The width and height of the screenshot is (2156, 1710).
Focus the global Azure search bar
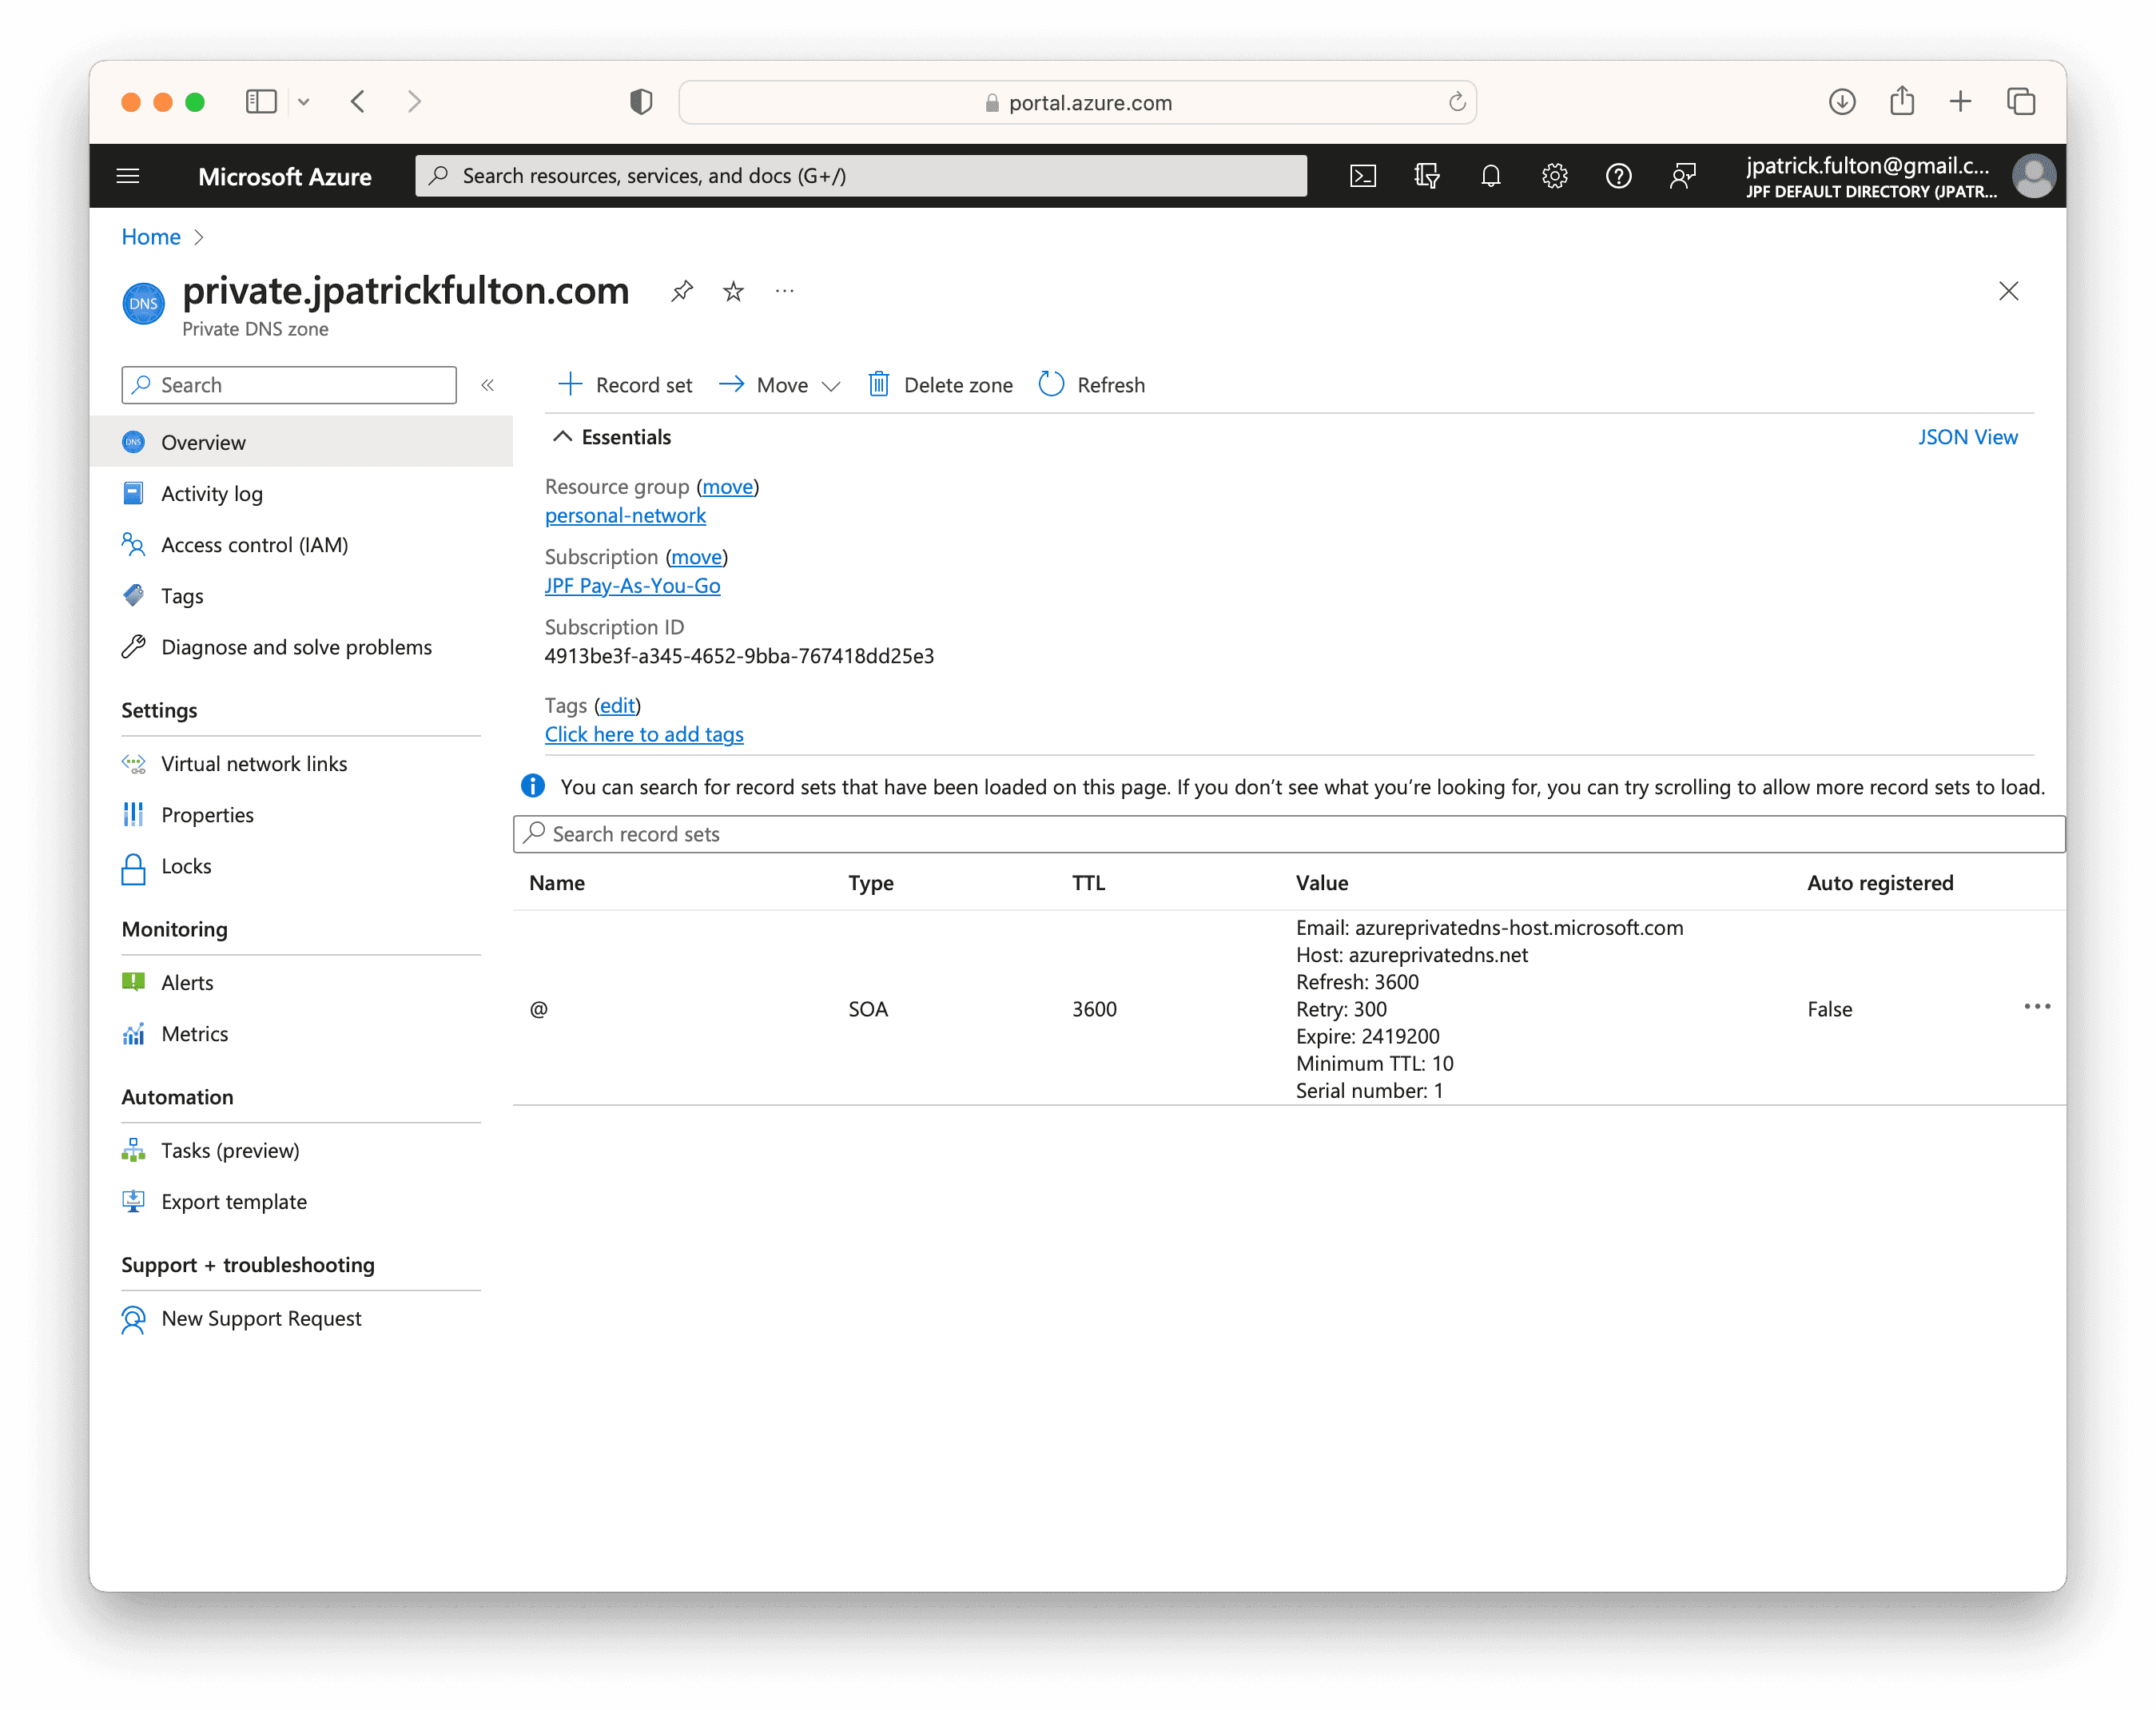[x=861, y=176]
